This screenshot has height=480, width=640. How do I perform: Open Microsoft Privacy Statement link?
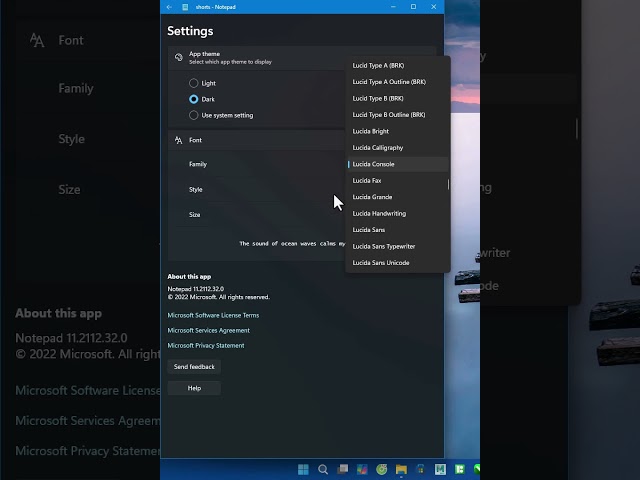tap(206, 345)
